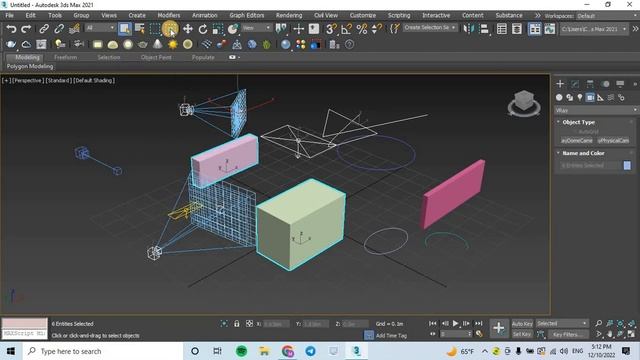Toggle the Ribbon display icon

534,29
